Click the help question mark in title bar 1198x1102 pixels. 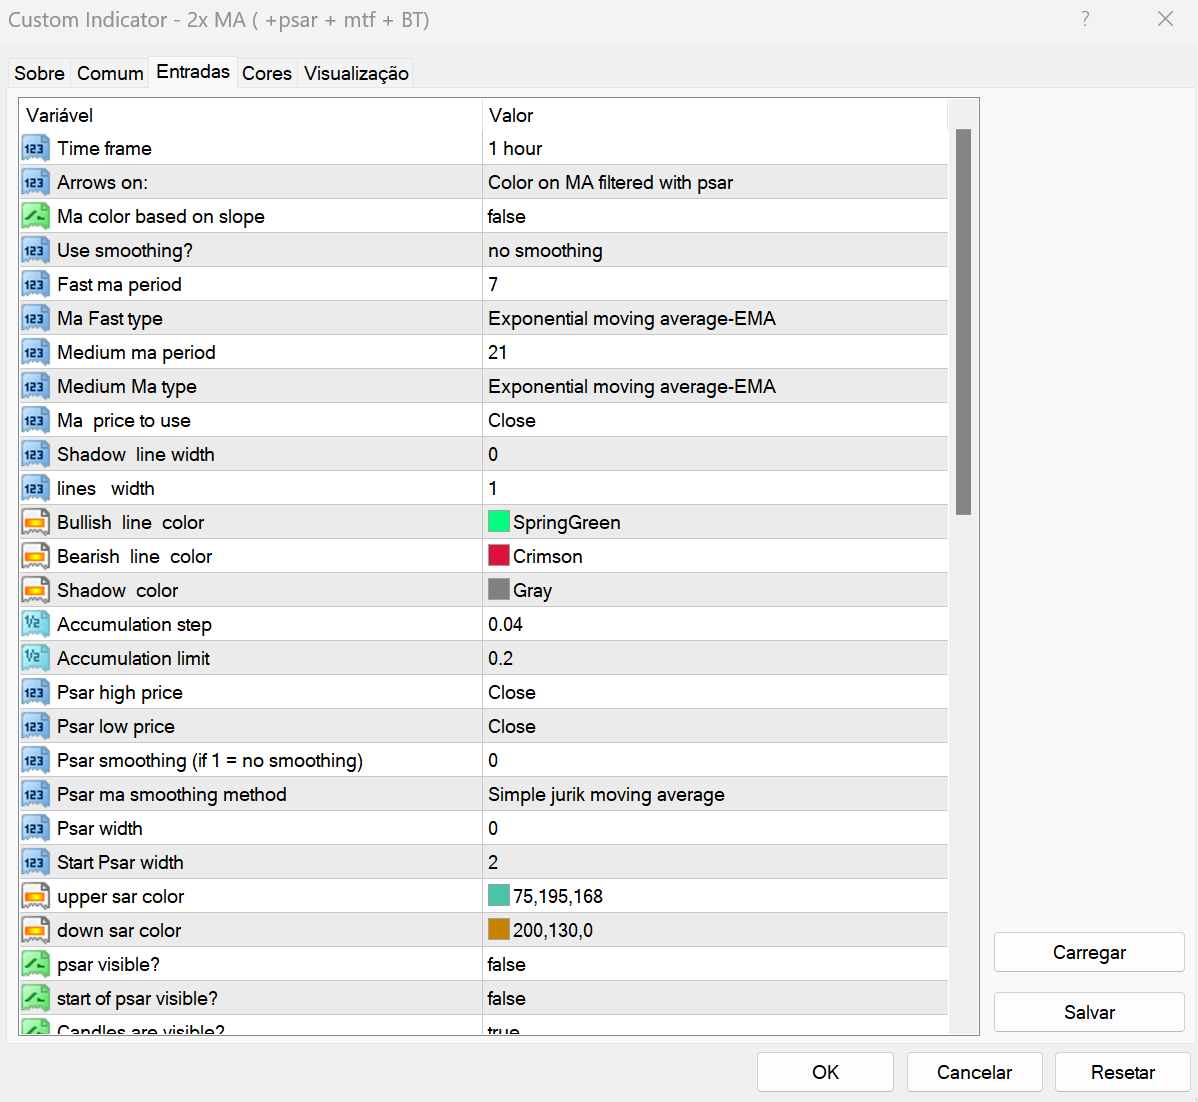[x=1085, y=19]
